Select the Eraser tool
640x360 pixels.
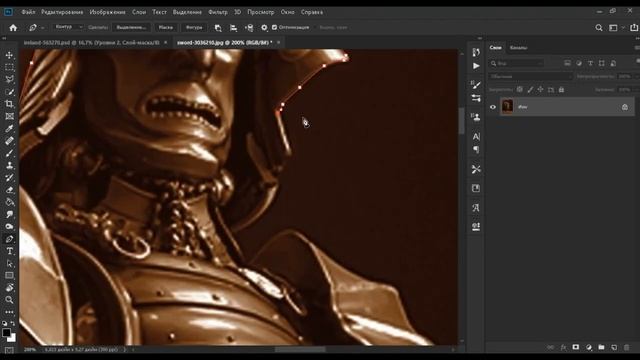(9, 190)
